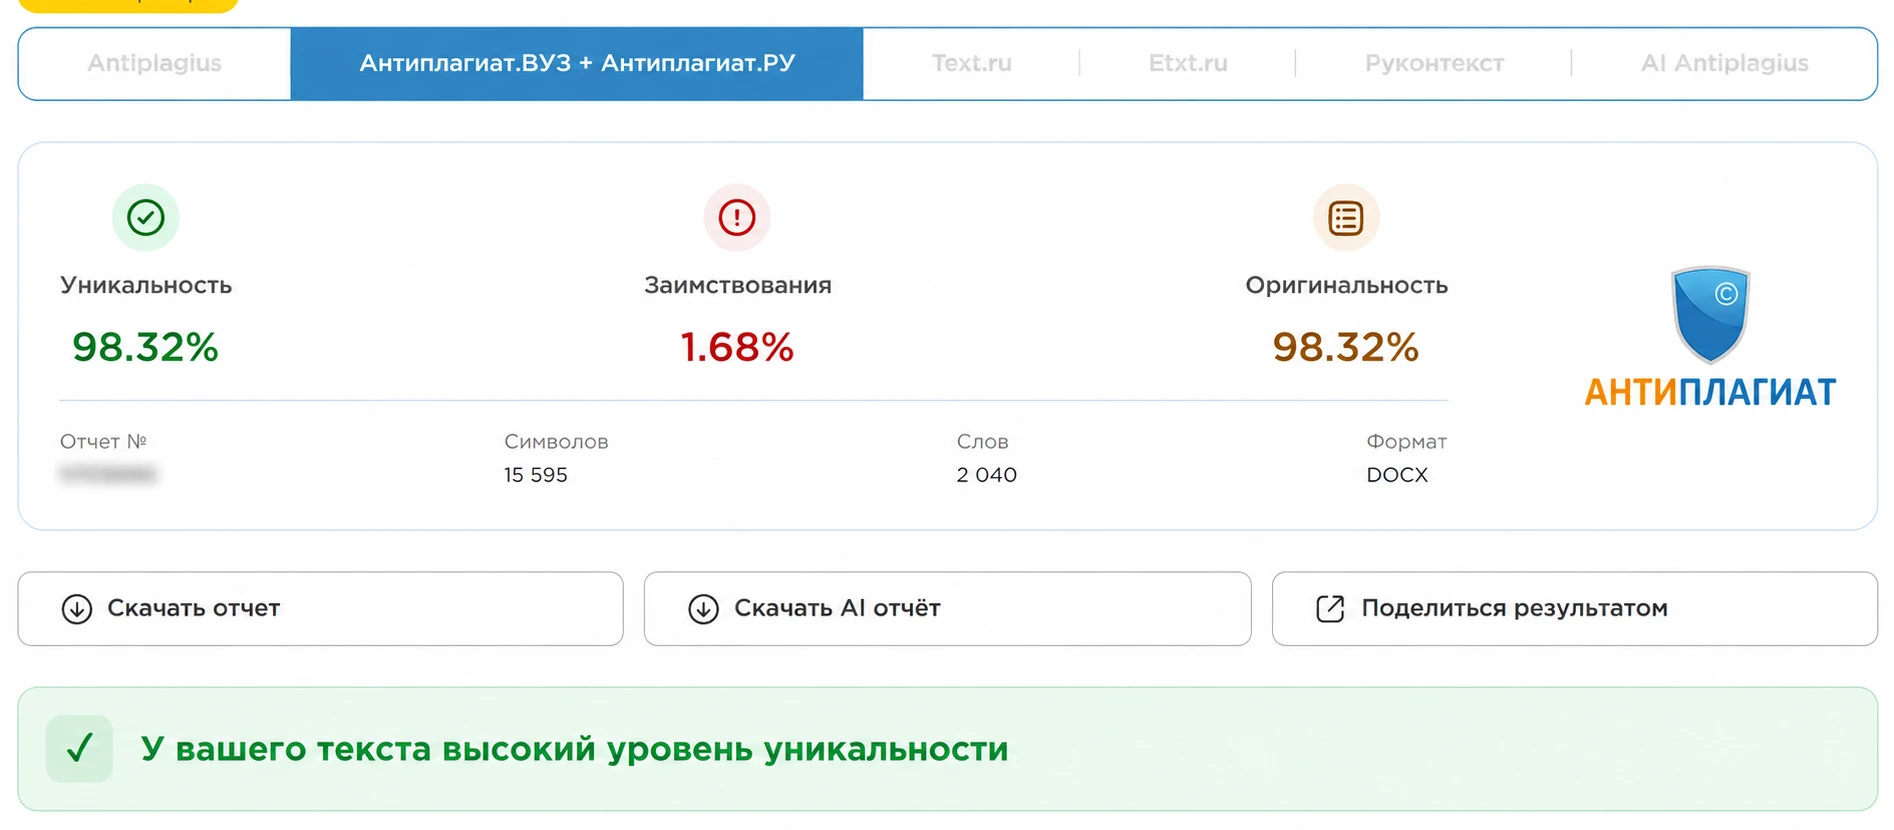Click the share icon in Поделиться результатом
Screen dimensions: 1894x830
click(1330, 608)
